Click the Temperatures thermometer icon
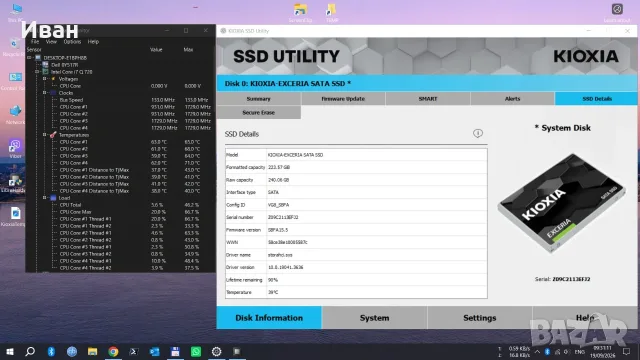 53,135
